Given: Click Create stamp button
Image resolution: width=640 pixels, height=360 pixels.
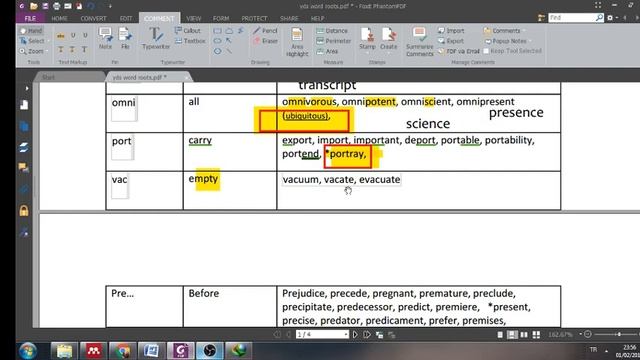Looking at the screenshot, I should tap(389, 38).
